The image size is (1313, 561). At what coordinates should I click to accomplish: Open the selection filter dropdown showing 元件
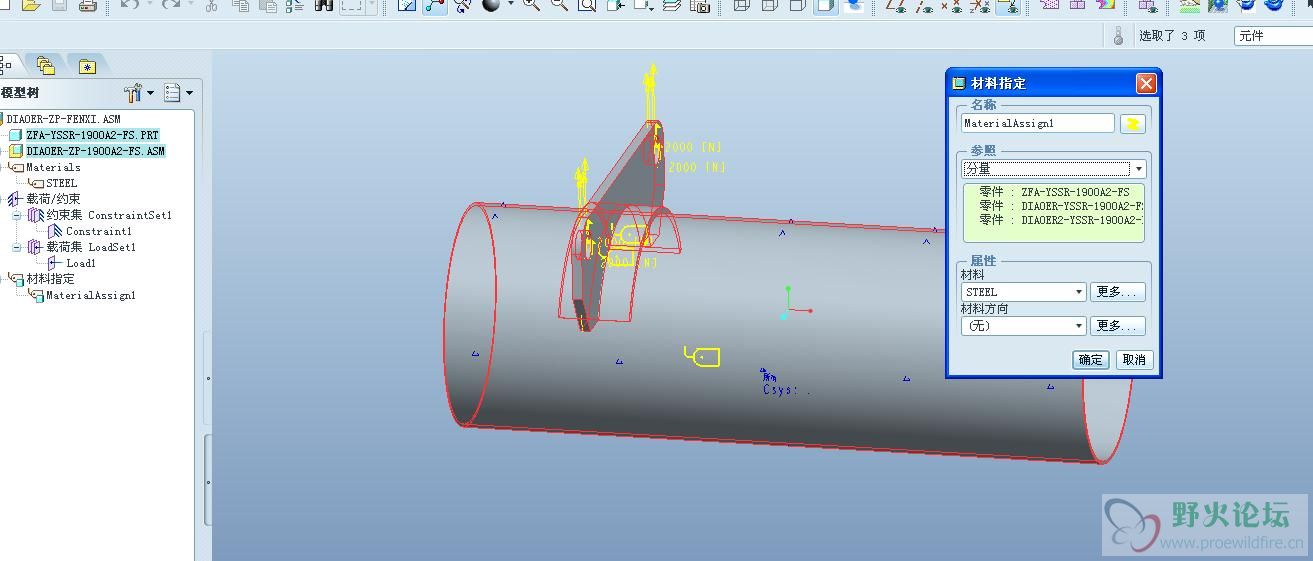[x=1274, y=35]
